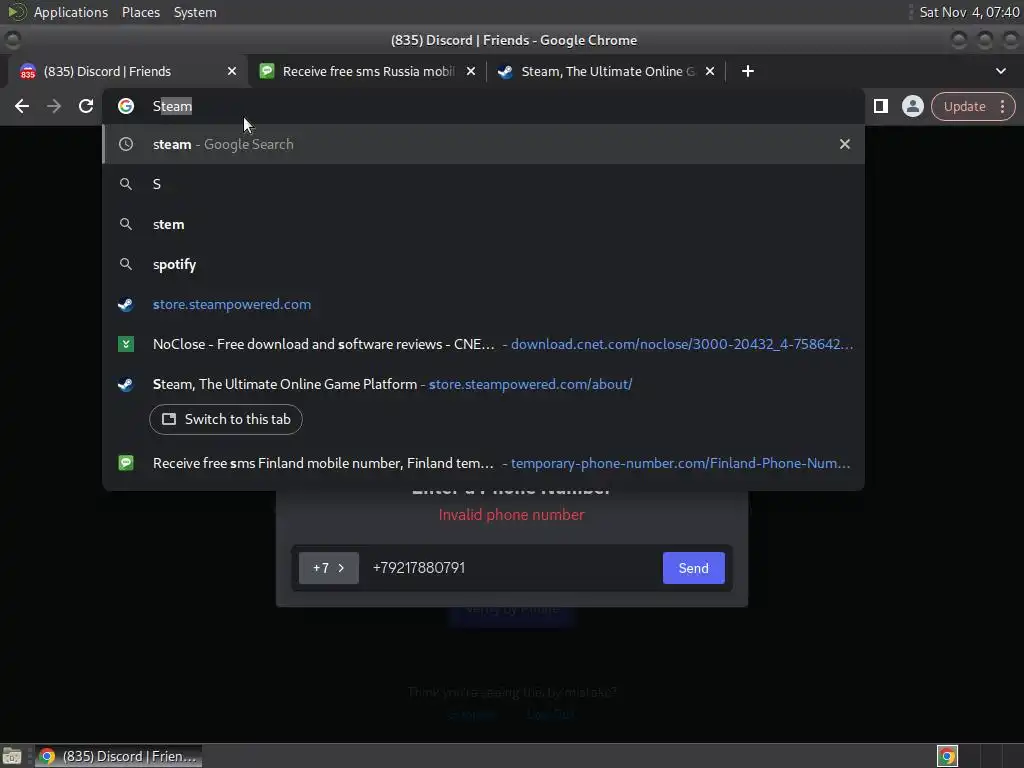The width and height of the screenshot is (1024, 768).
Task: Select Steam Ultimate Online Game Platform suggestion
Action: tap(483, 384)
